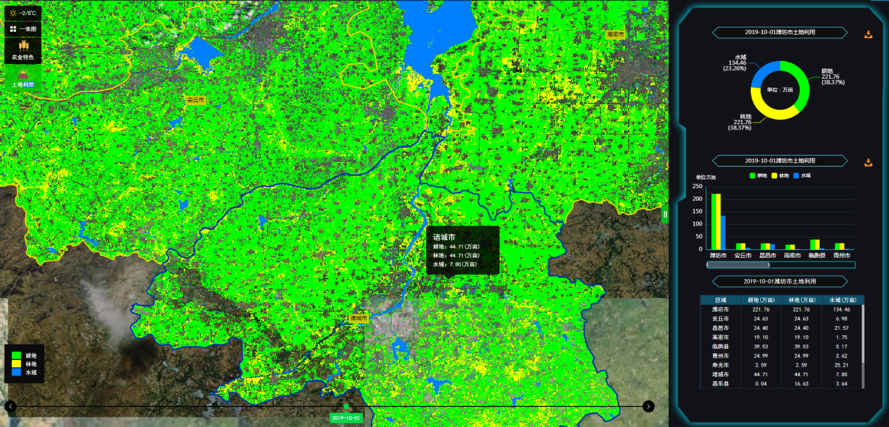Step timeline forward with right arrow
889x427 pixels.
pyautogui.click(x=648, y=406)
